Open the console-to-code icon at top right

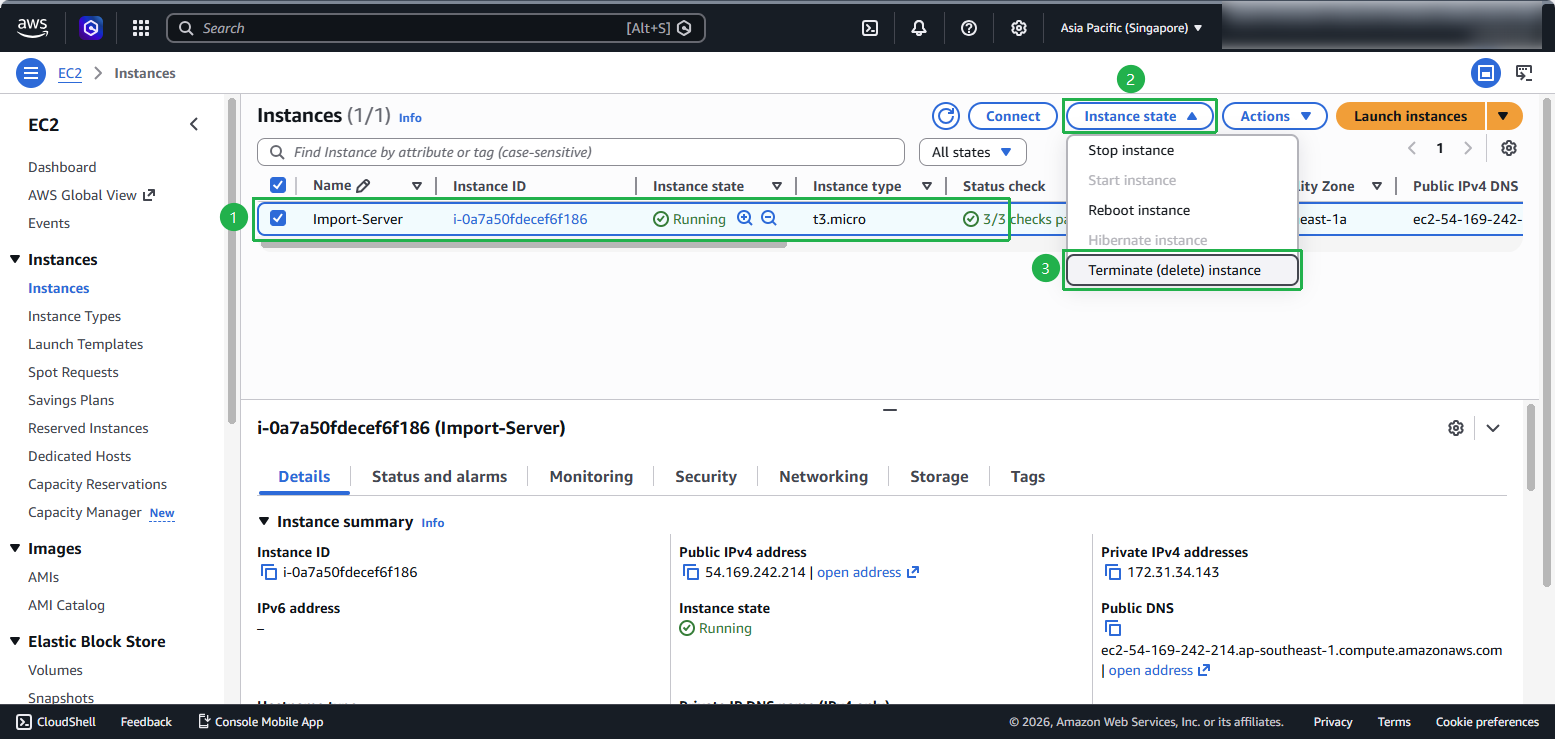pyautogui.click(x=1524, y=73)
